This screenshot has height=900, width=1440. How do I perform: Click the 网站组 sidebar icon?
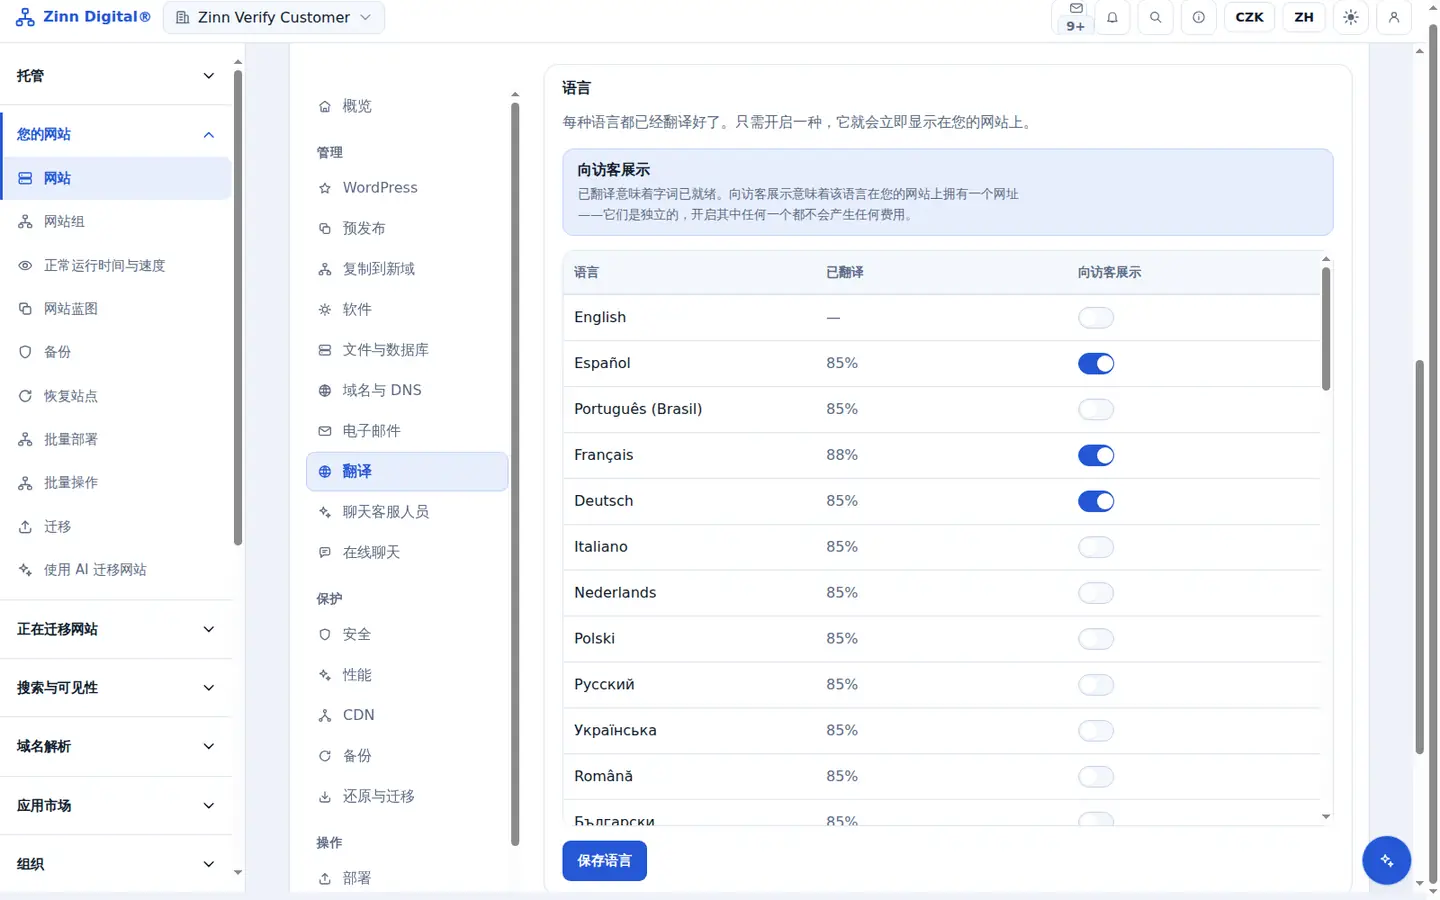pyautogui.click(x=25, y=222)
